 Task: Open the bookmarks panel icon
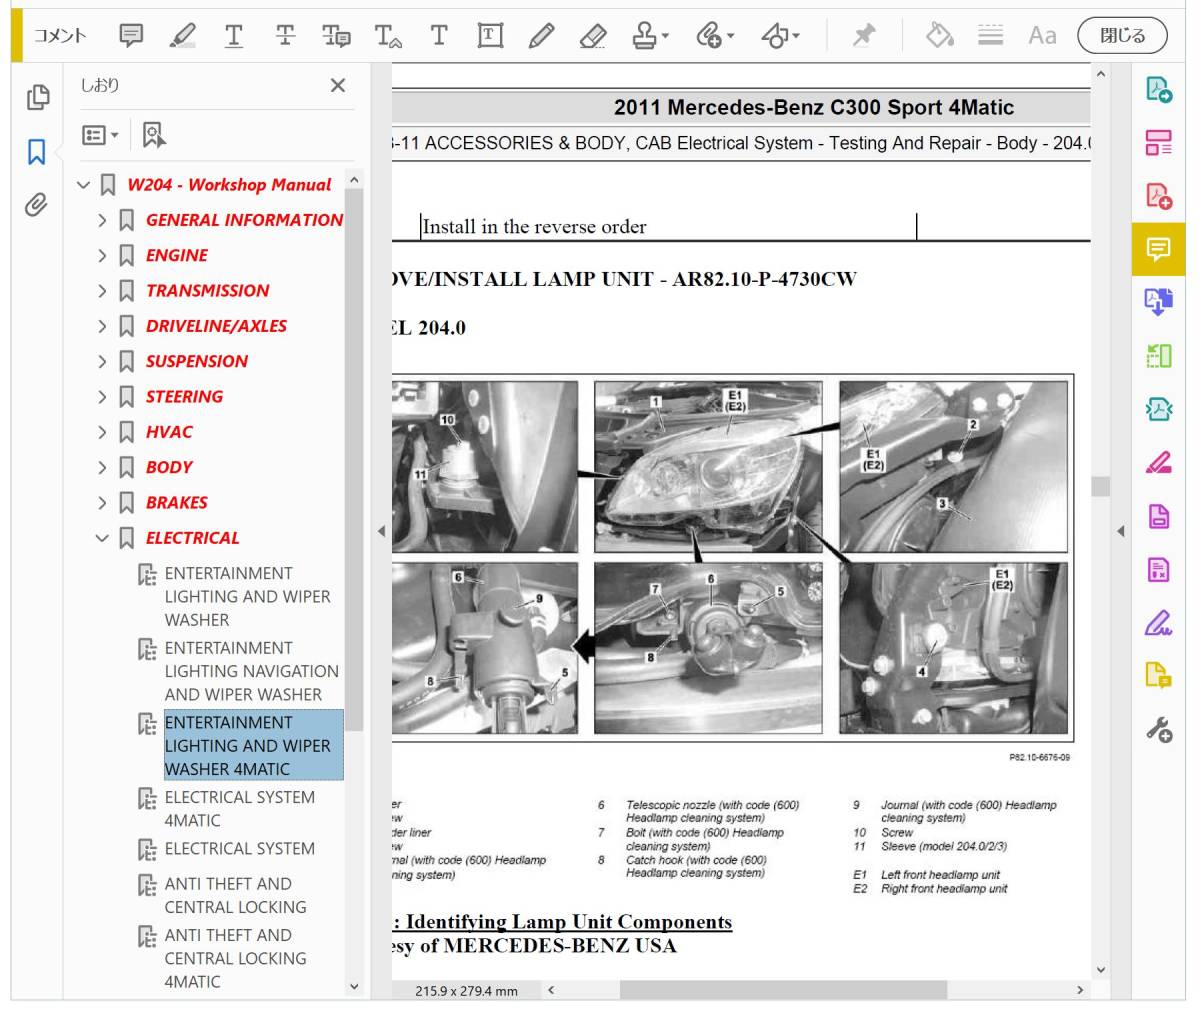pos(37,152)
